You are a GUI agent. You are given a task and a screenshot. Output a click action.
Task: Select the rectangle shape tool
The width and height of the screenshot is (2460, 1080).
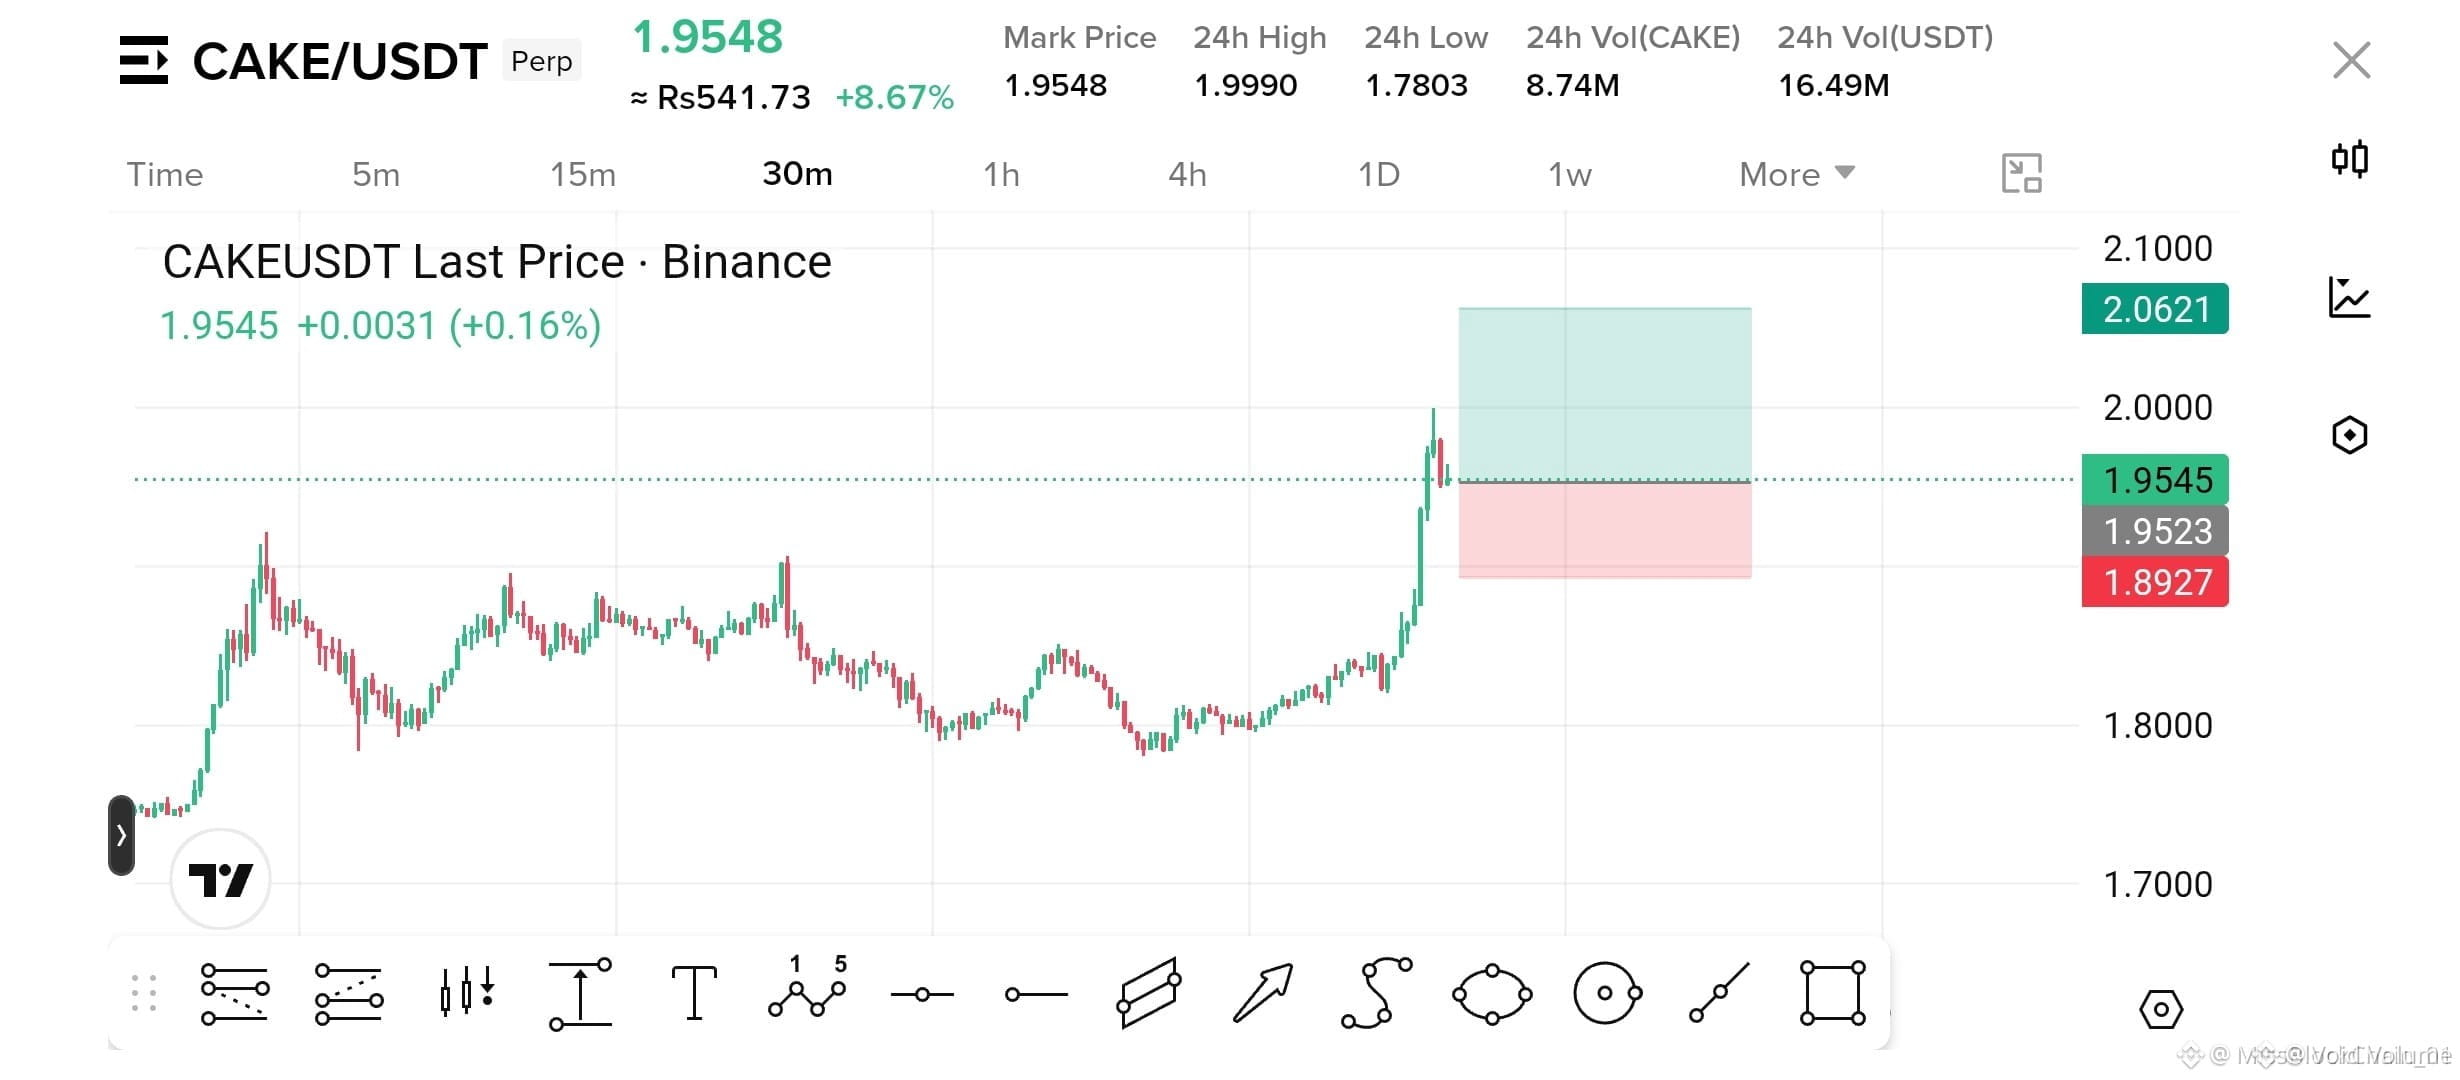1833,993
